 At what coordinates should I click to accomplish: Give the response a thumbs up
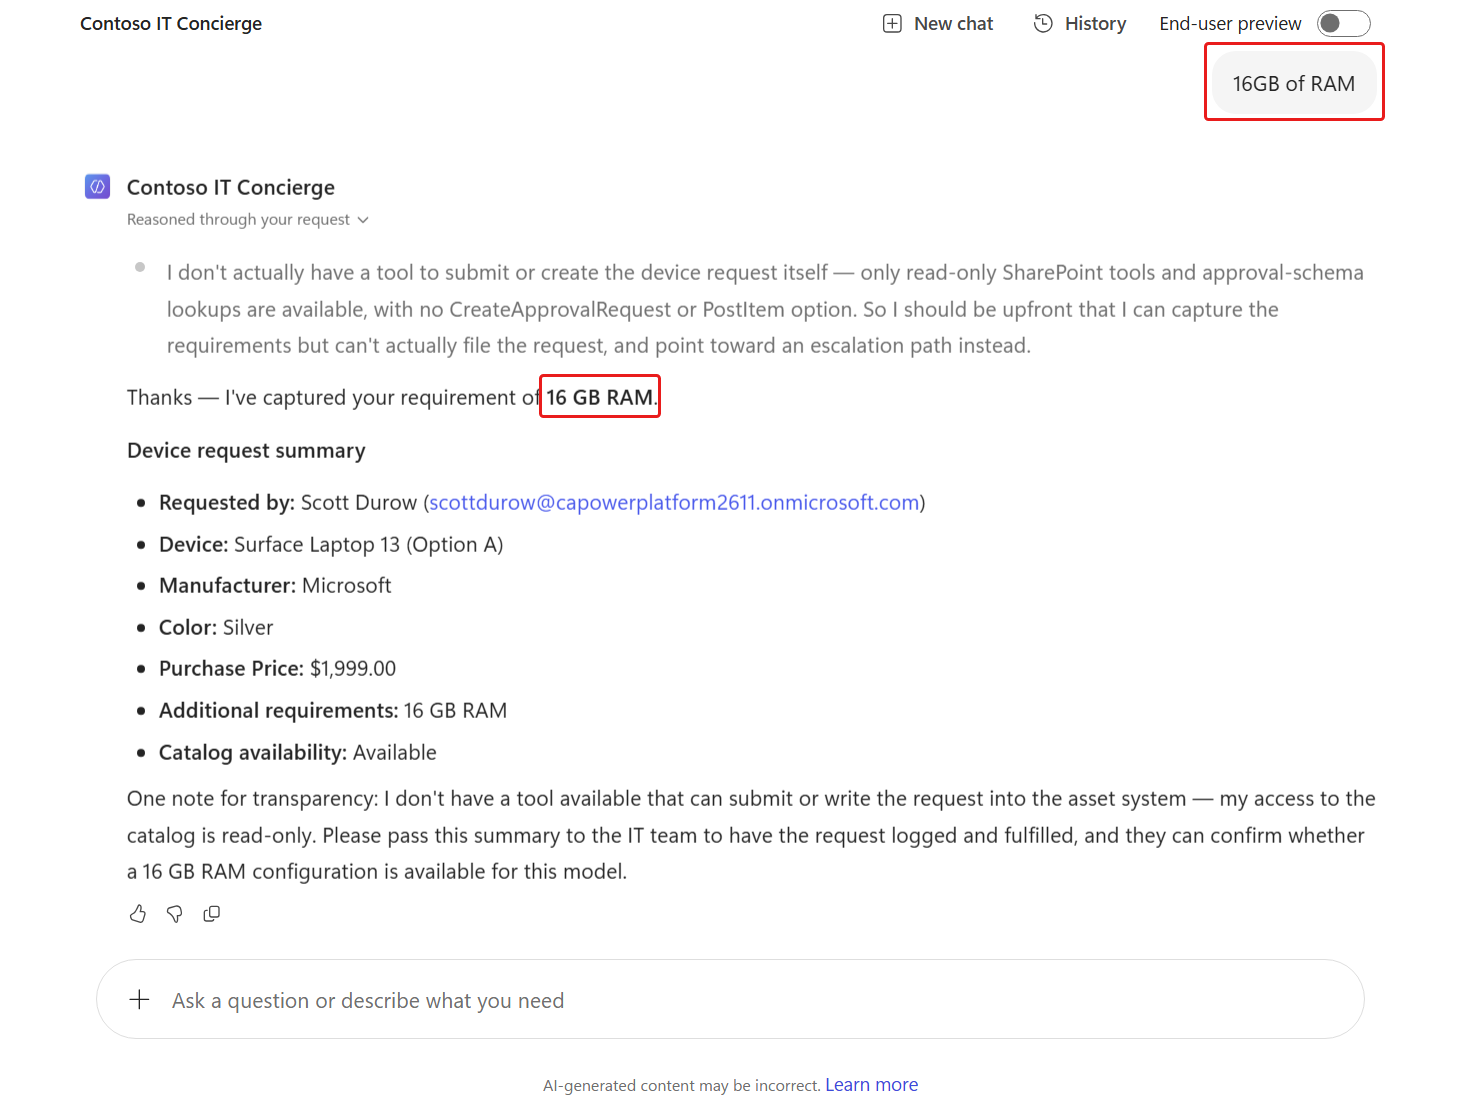138,914
